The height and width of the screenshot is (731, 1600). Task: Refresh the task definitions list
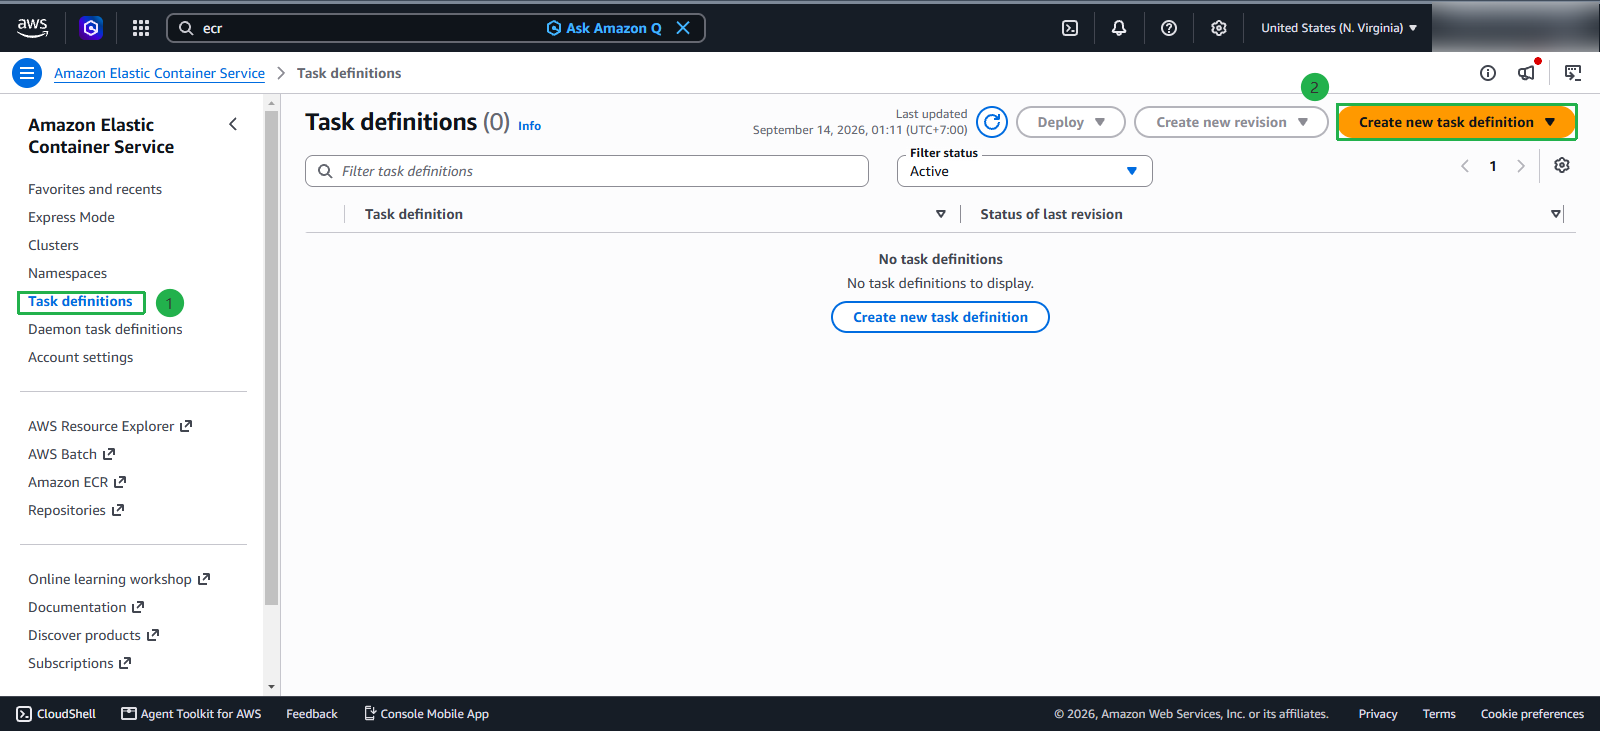click(992, 122)
